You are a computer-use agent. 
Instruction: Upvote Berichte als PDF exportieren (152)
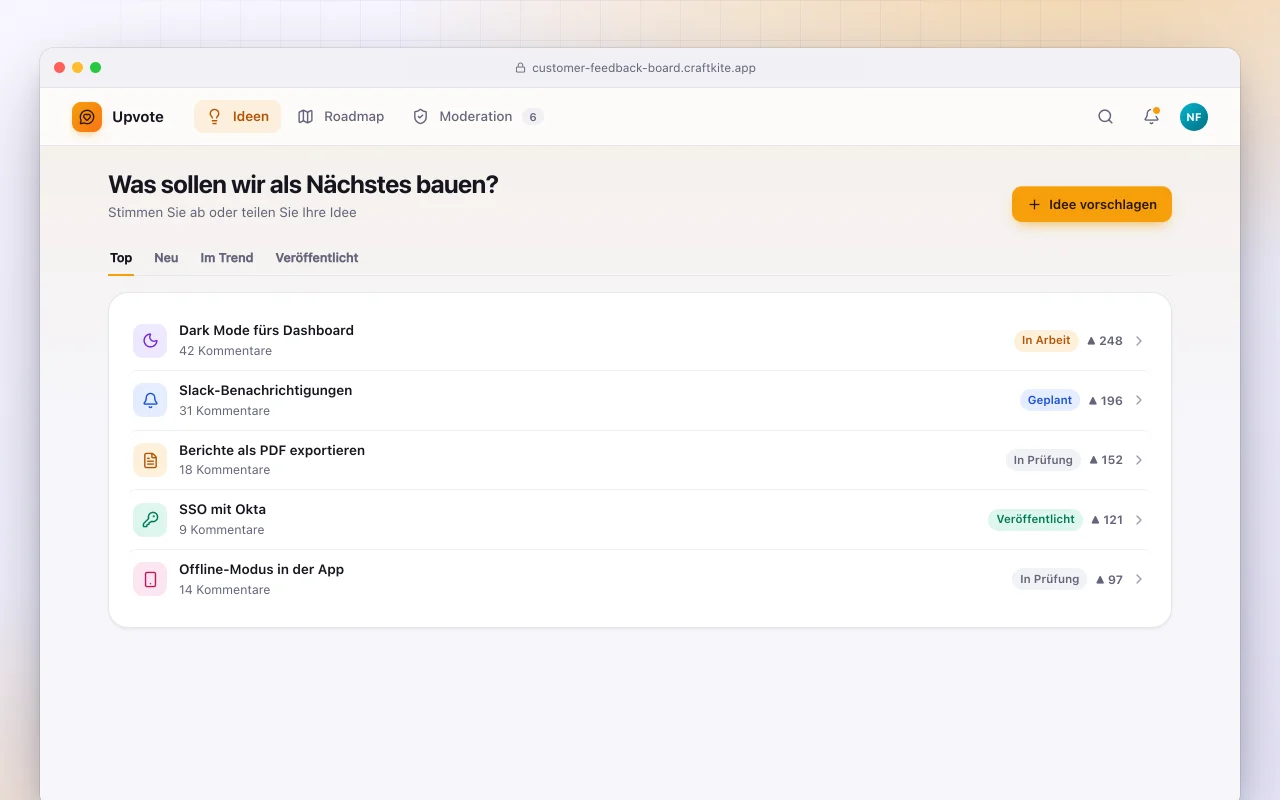coord(1106,460)
